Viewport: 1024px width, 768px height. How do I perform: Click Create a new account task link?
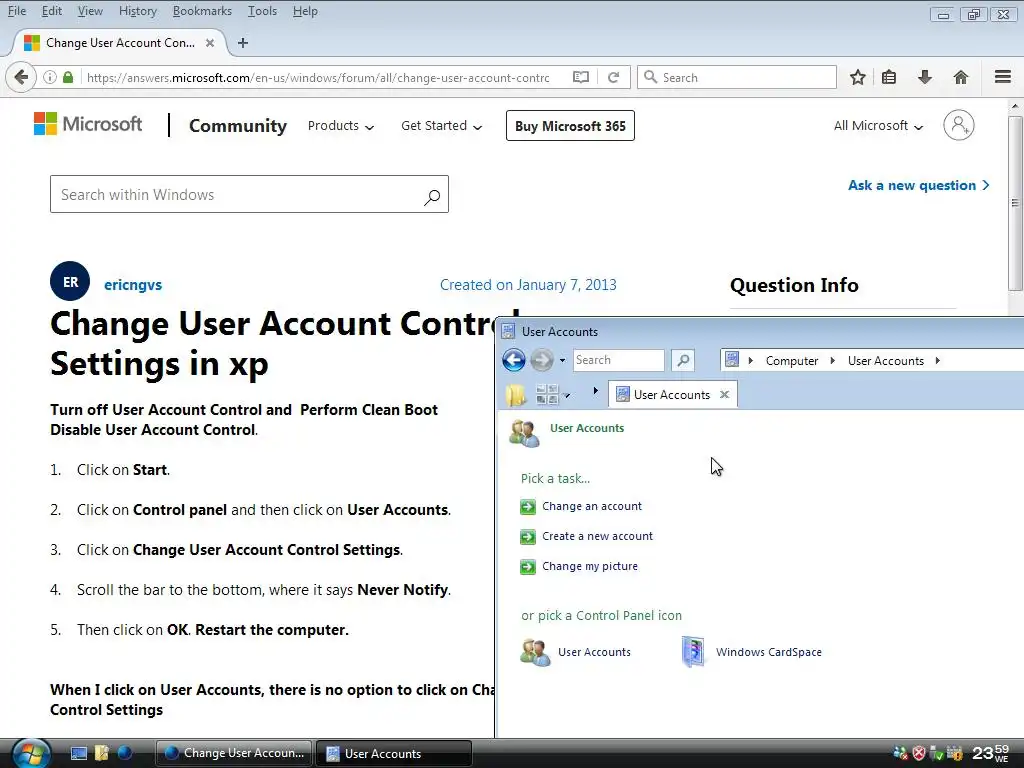click(598, 536)
